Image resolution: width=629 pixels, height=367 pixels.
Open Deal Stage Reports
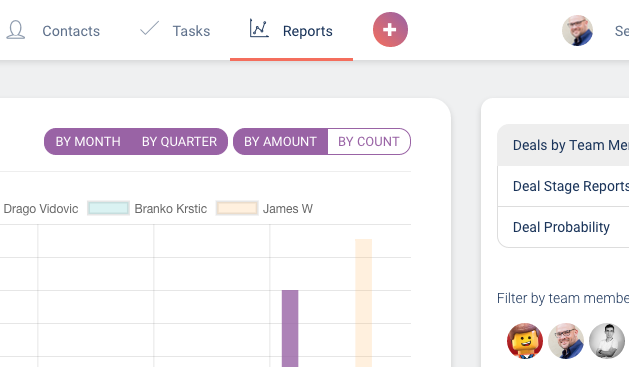click(563, 186)
